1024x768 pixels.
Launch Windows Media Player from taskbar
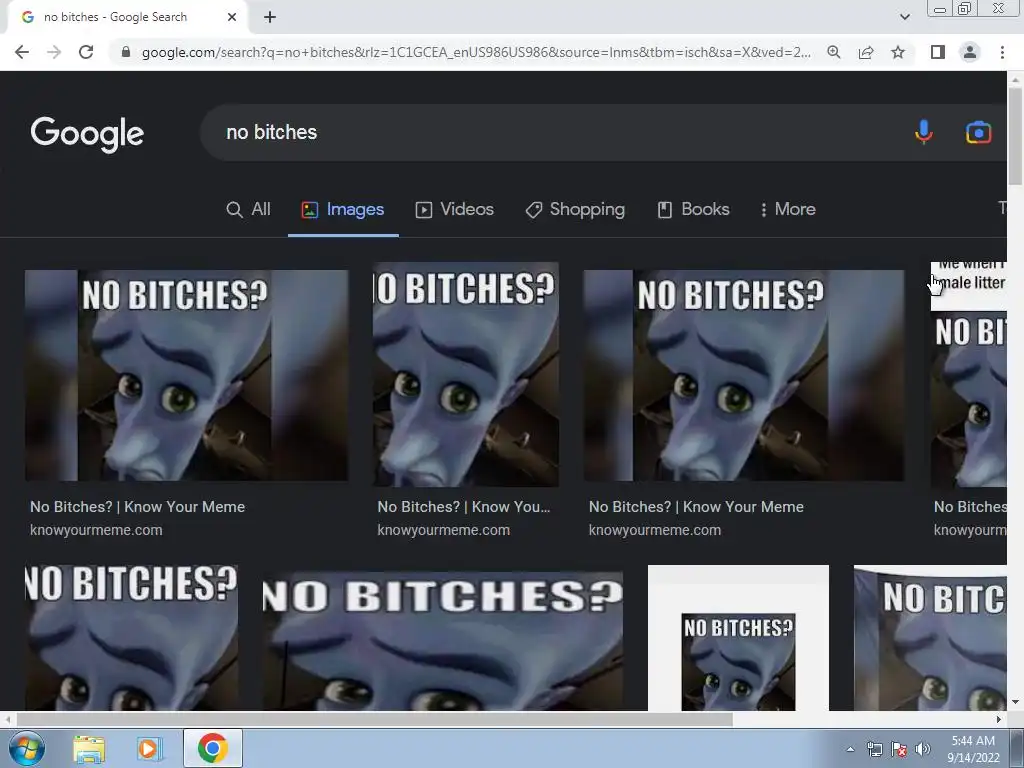[149, 748]
